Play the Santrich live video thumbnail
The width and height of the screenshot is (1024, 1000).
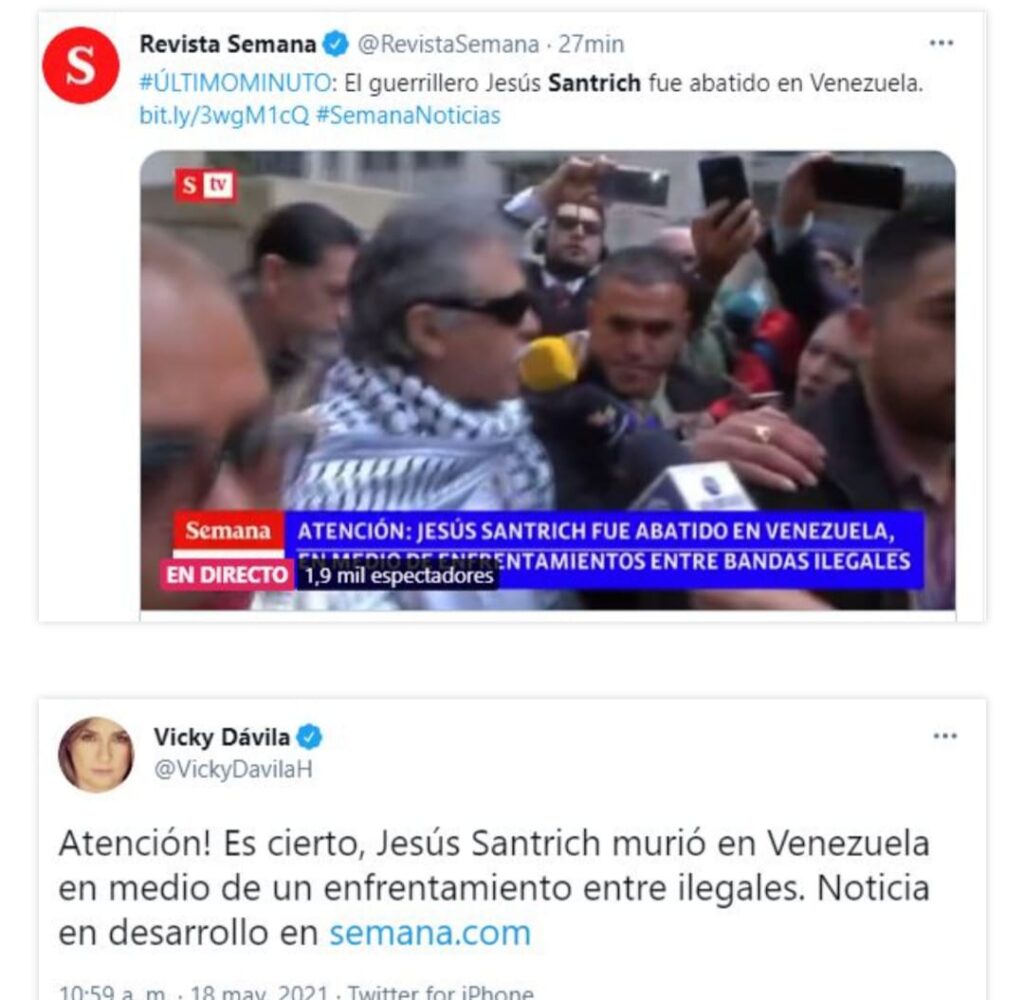click(548, 380)
